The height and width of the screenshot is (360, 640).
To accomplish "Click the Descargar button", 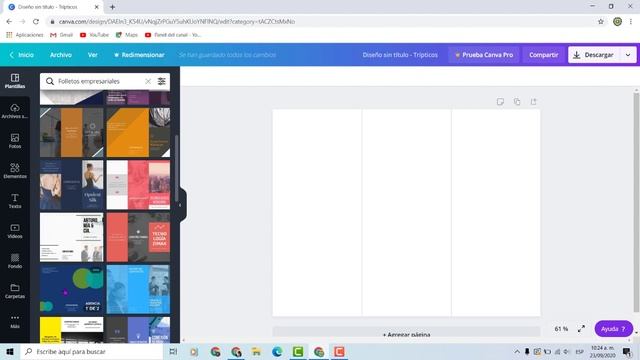I will point(594,55).
